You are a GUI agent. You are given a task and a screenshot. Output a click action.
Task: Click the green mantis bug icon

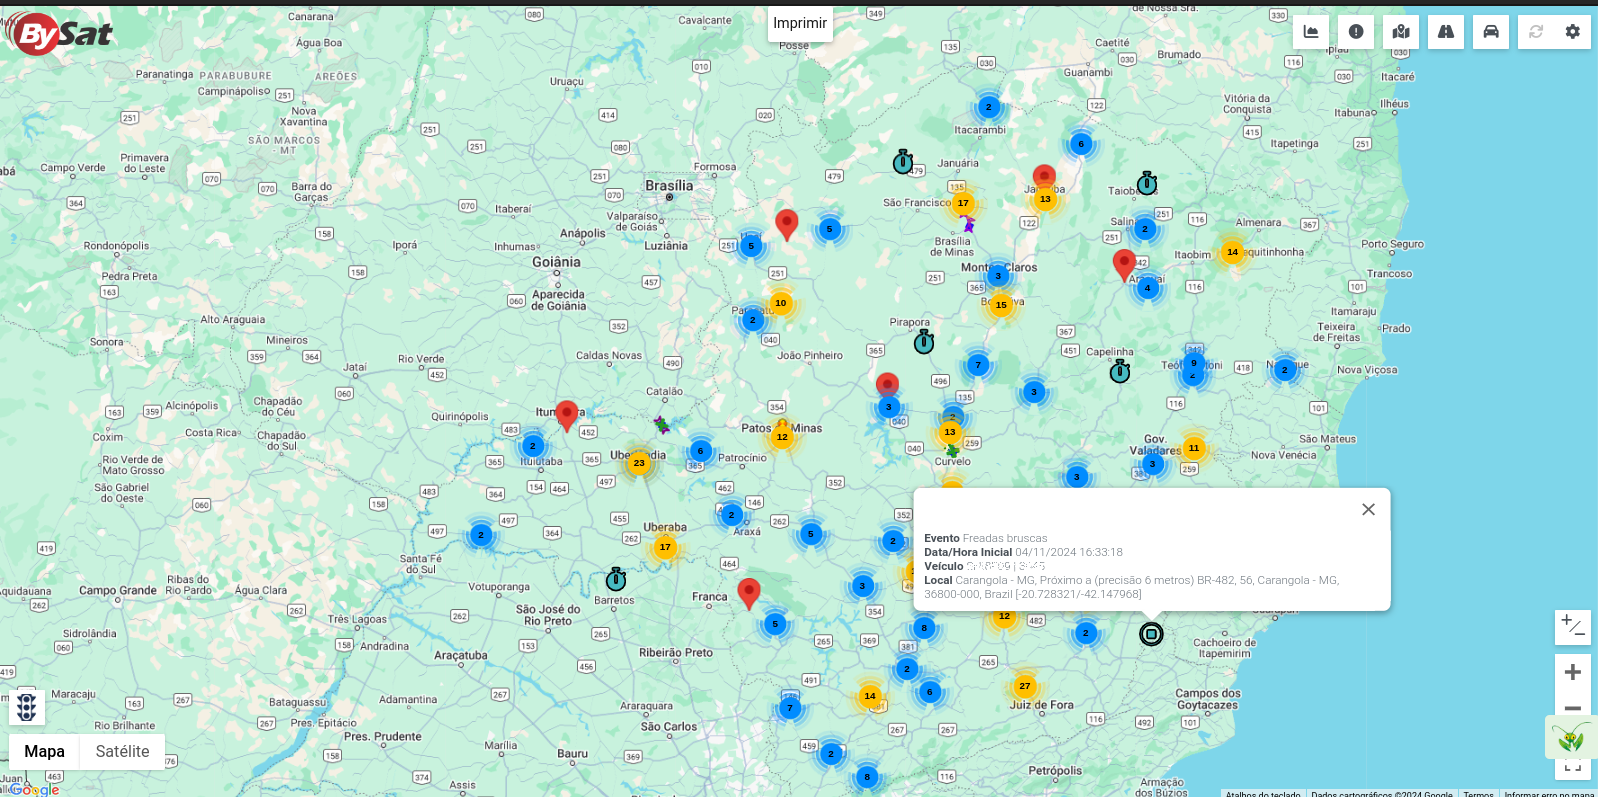(x=1571, y=738)
